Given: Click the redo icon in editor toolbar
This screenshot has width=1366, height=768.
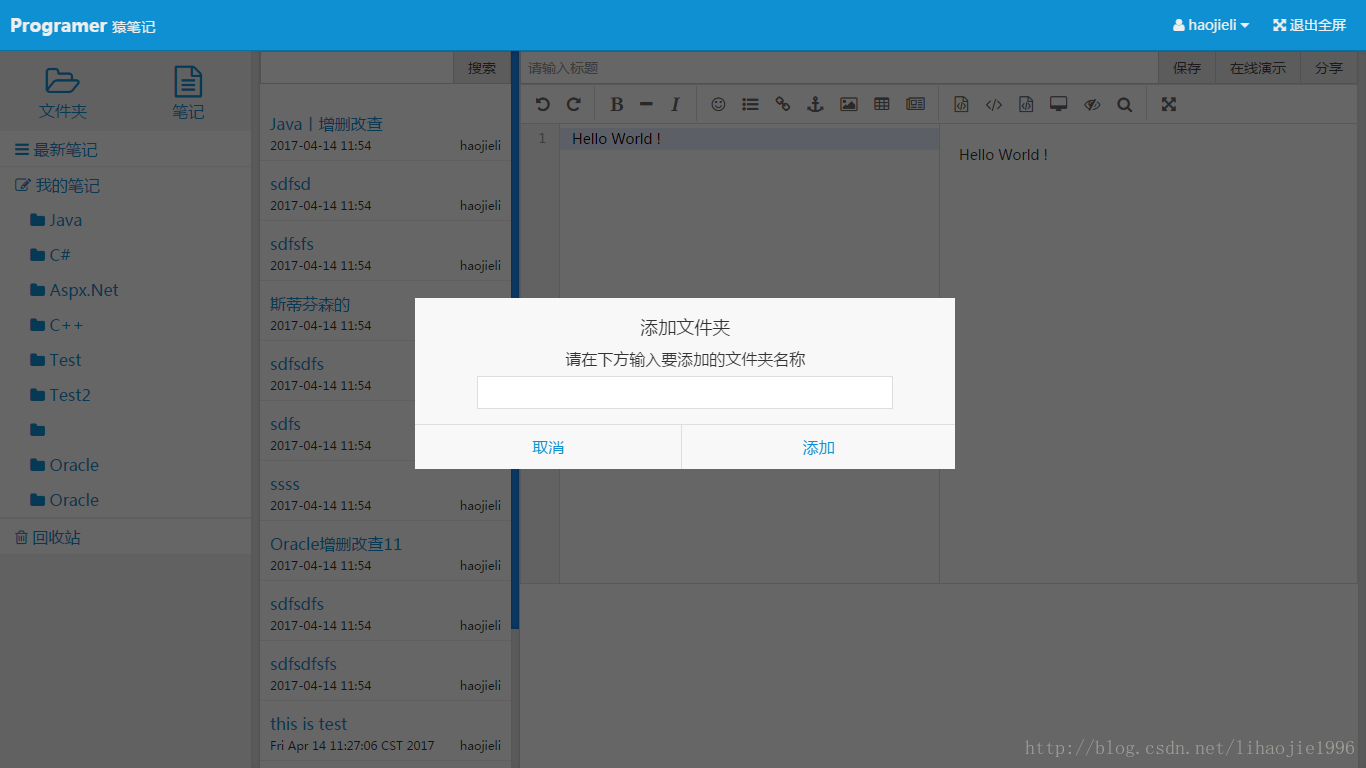Looking at the screenshot, I should click(x=574, y=104).
